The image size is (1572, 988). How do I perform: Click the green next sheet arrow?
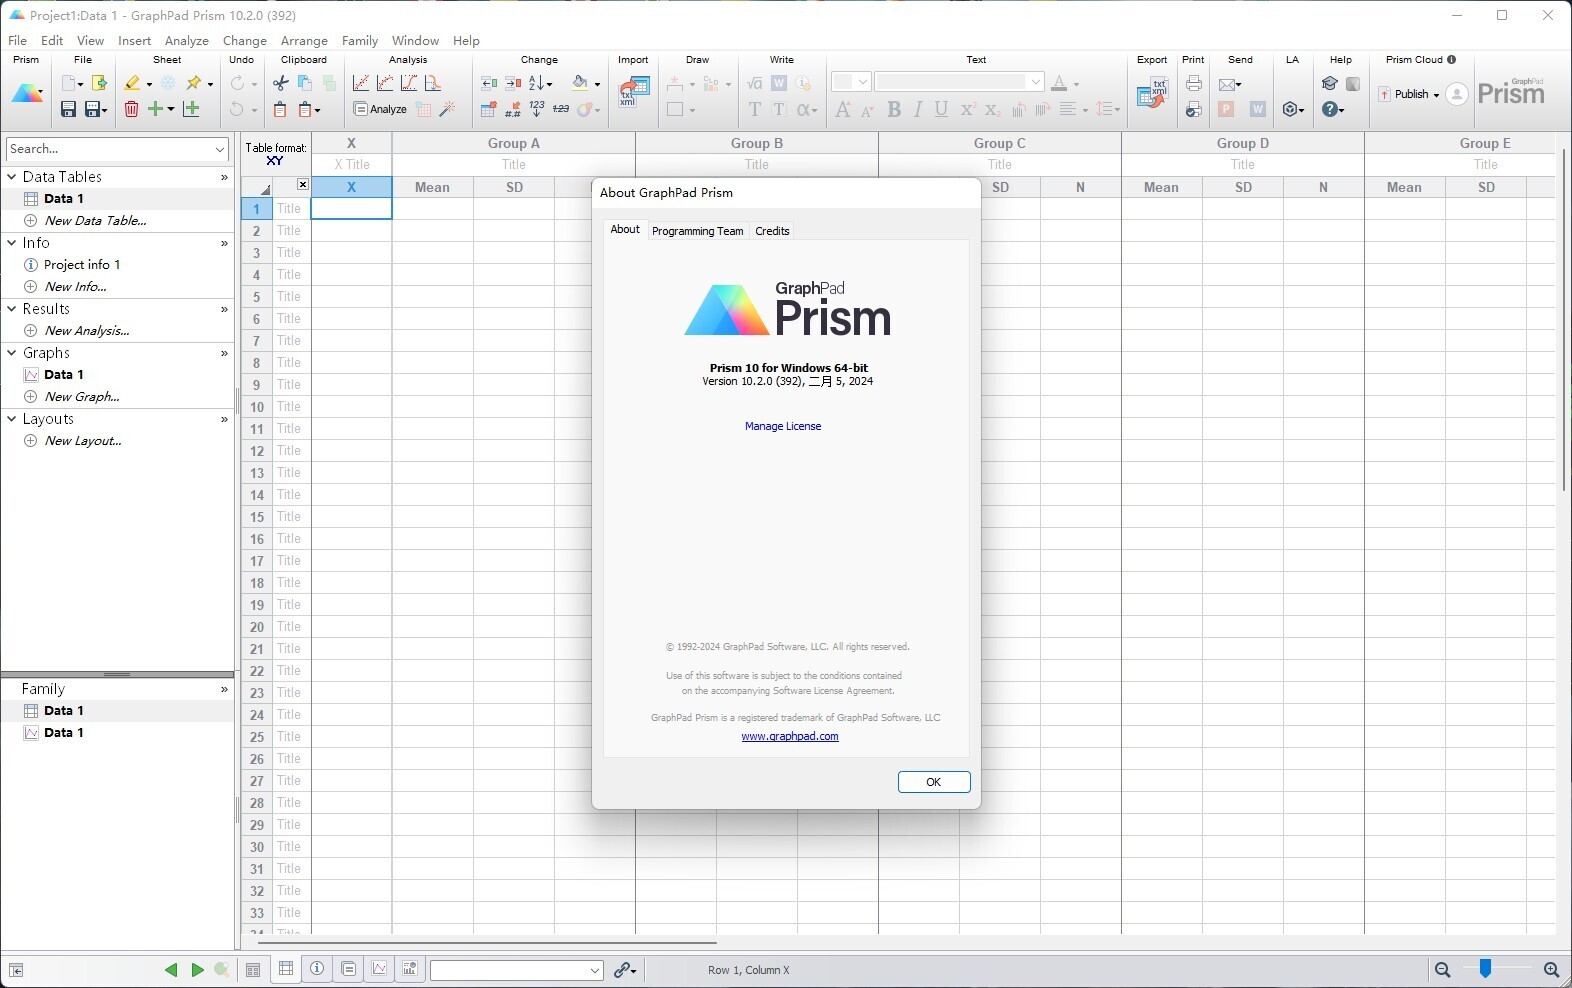197,970
